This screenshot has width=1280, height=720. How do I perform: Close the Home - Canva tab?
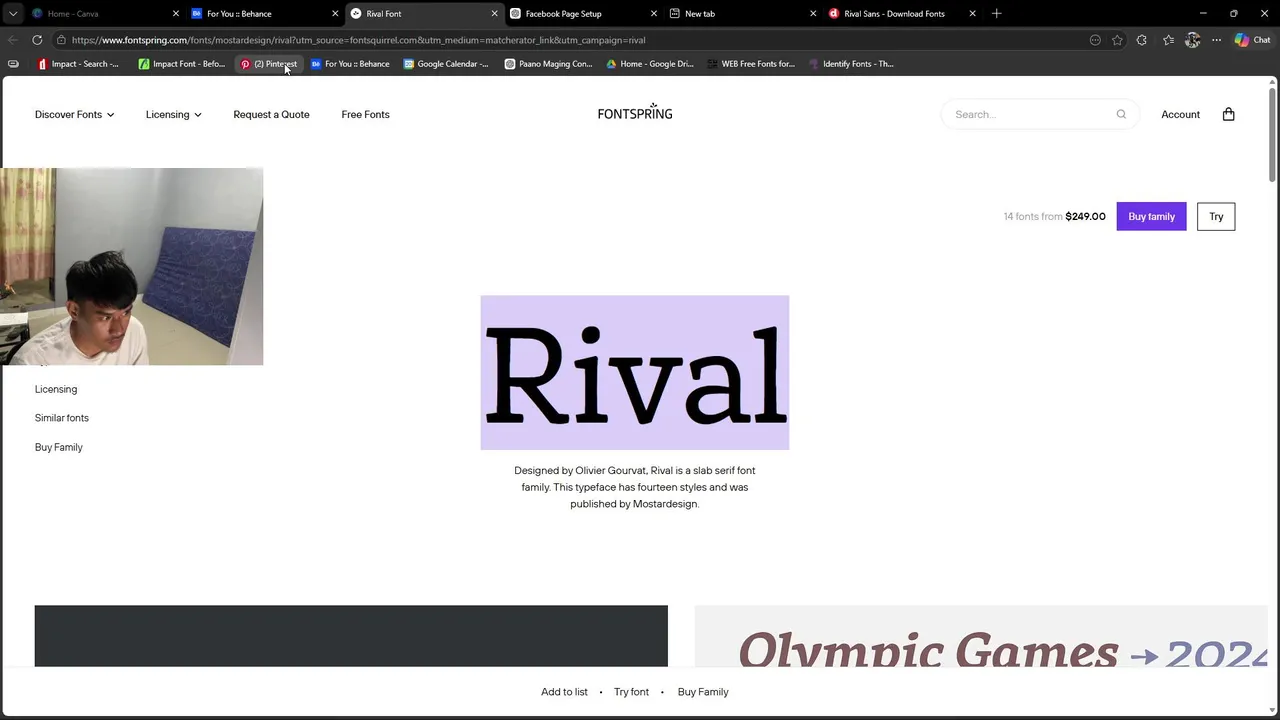(176, 14)
